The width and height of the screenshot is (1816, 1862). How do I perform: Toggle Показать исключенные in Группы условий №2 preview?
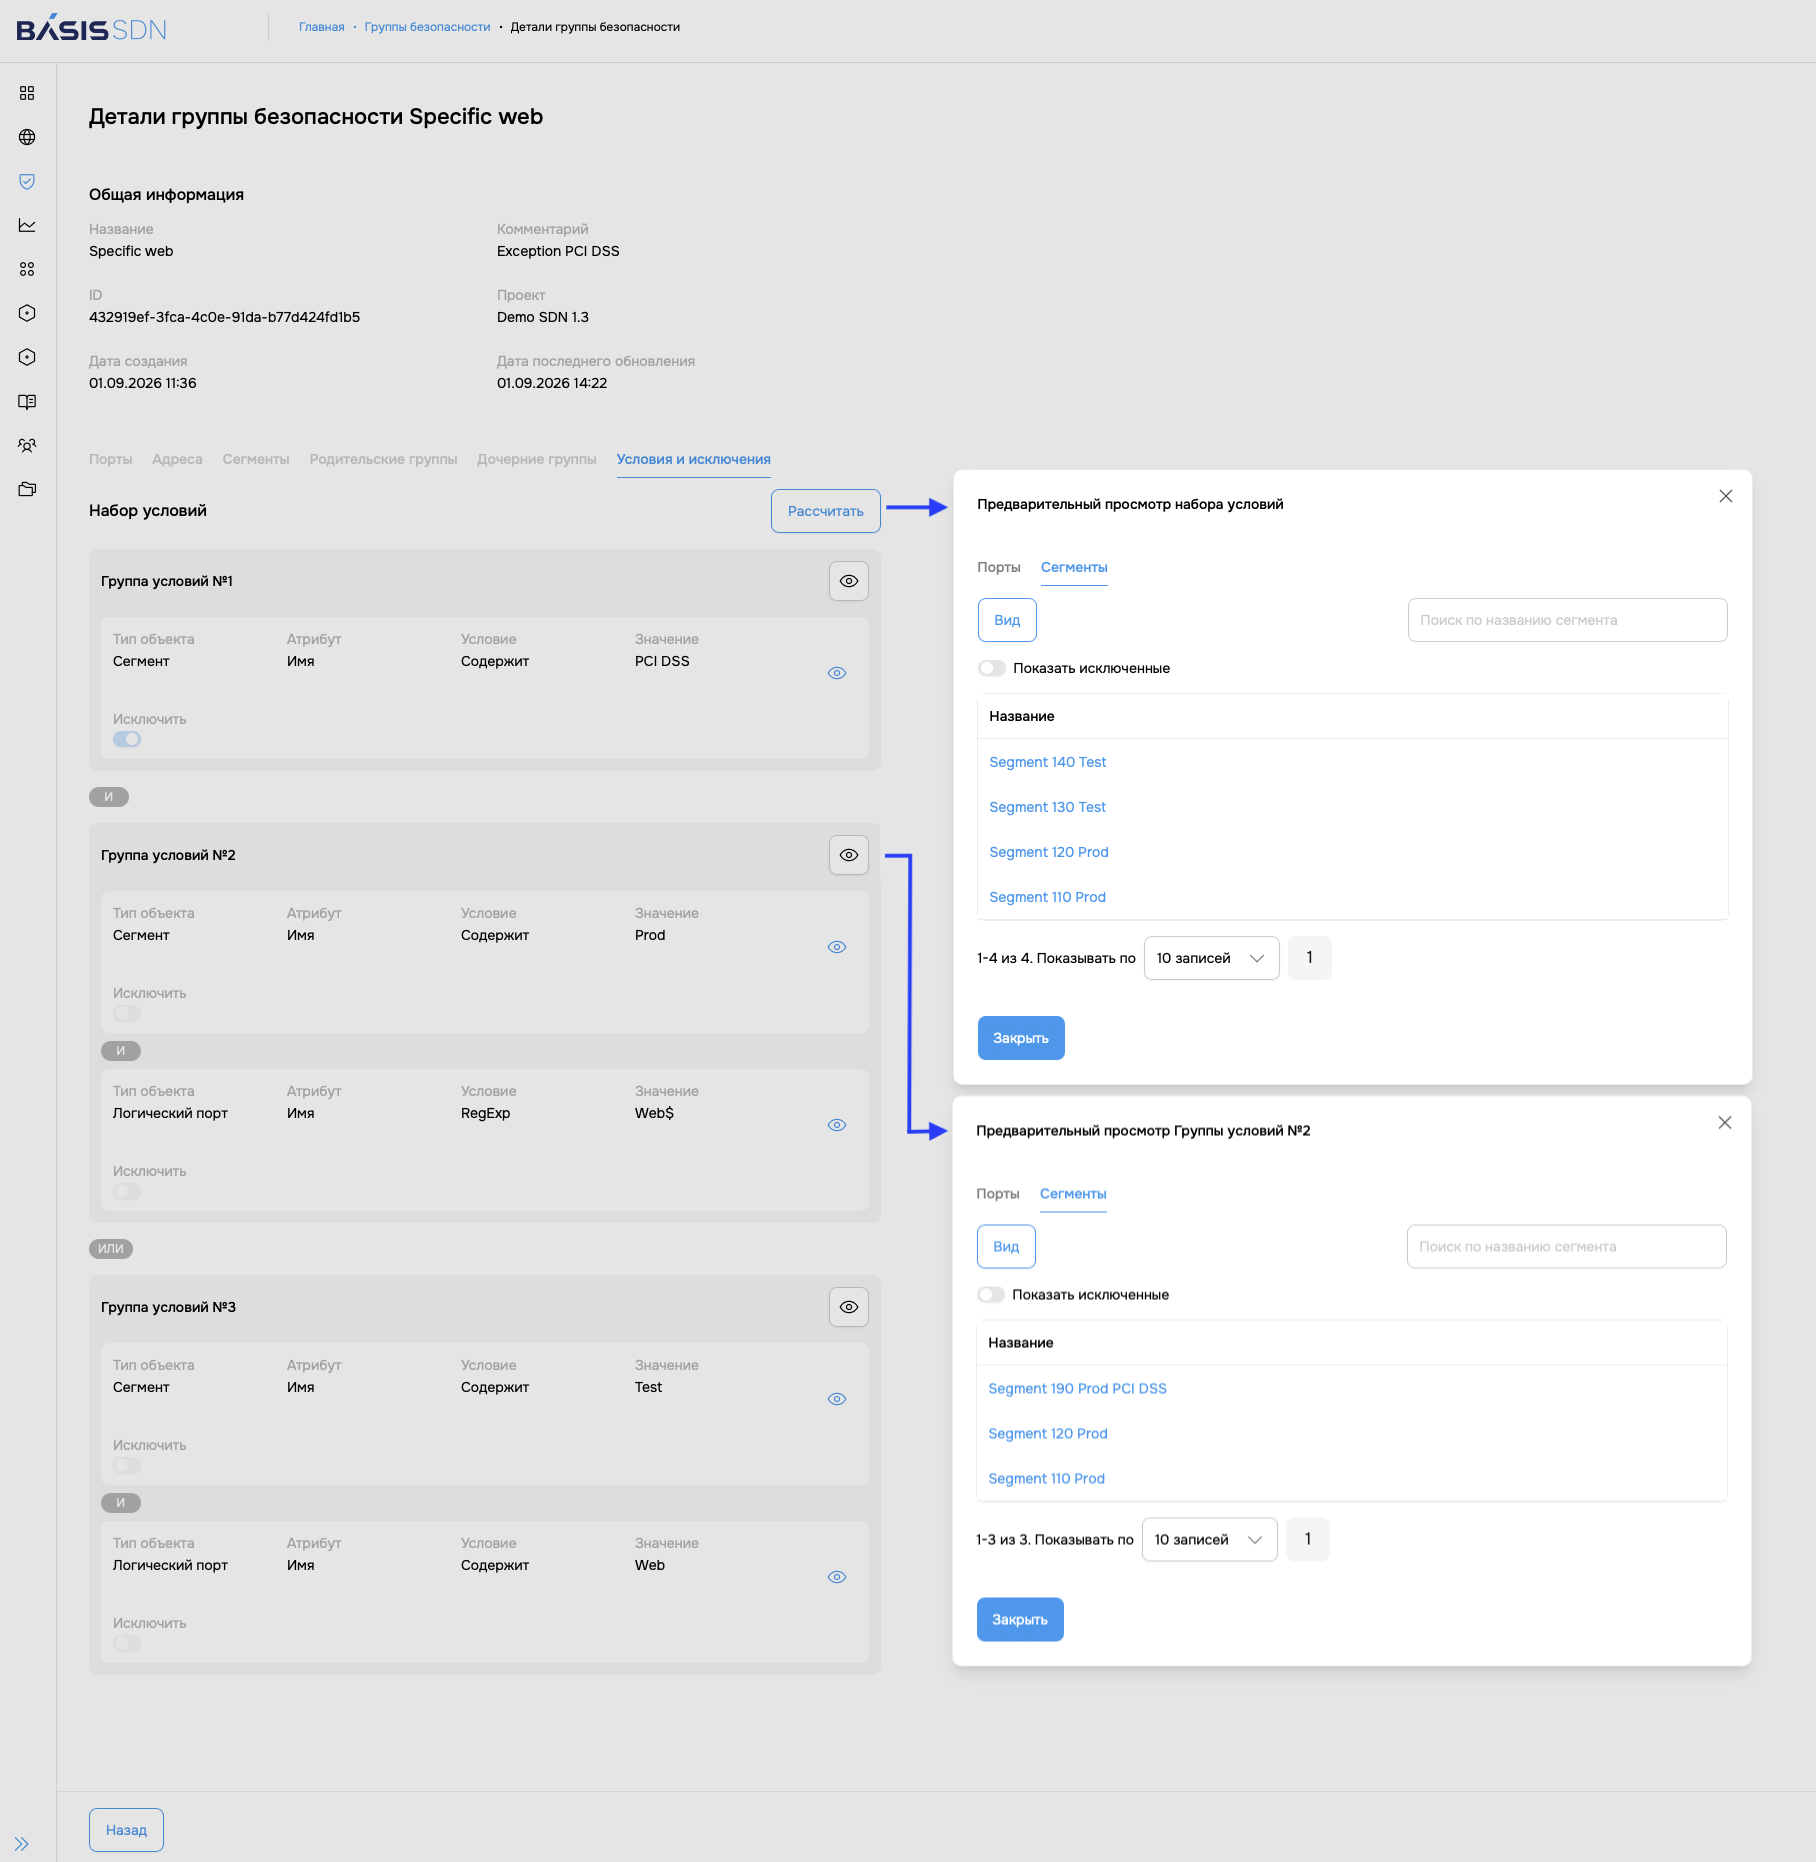click(x=991, y=1295)
